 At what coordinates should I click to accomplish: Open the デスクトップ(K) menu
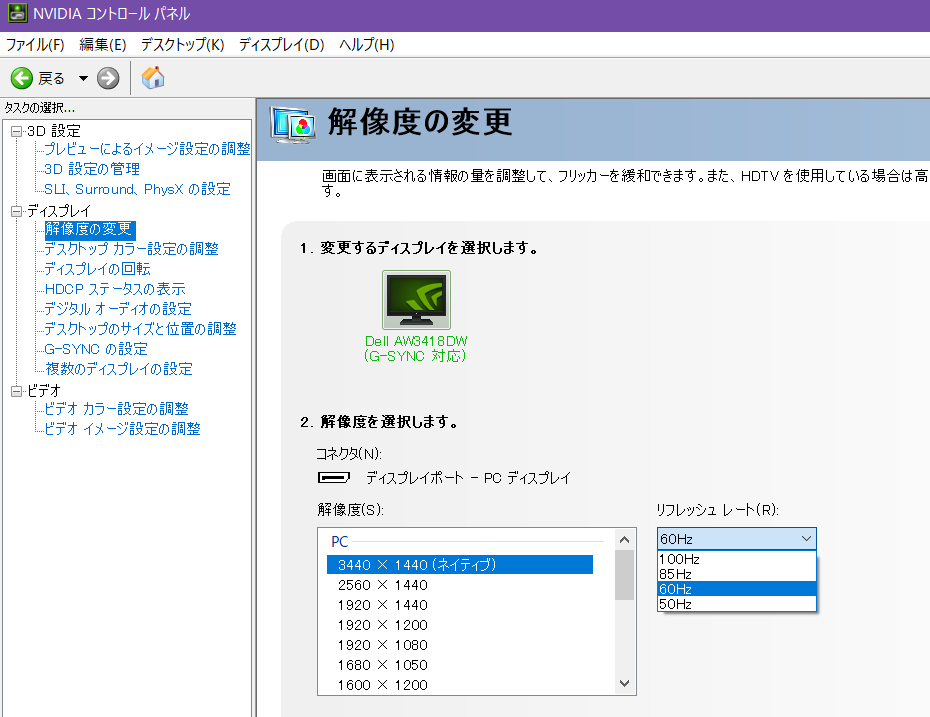[183, 44]
